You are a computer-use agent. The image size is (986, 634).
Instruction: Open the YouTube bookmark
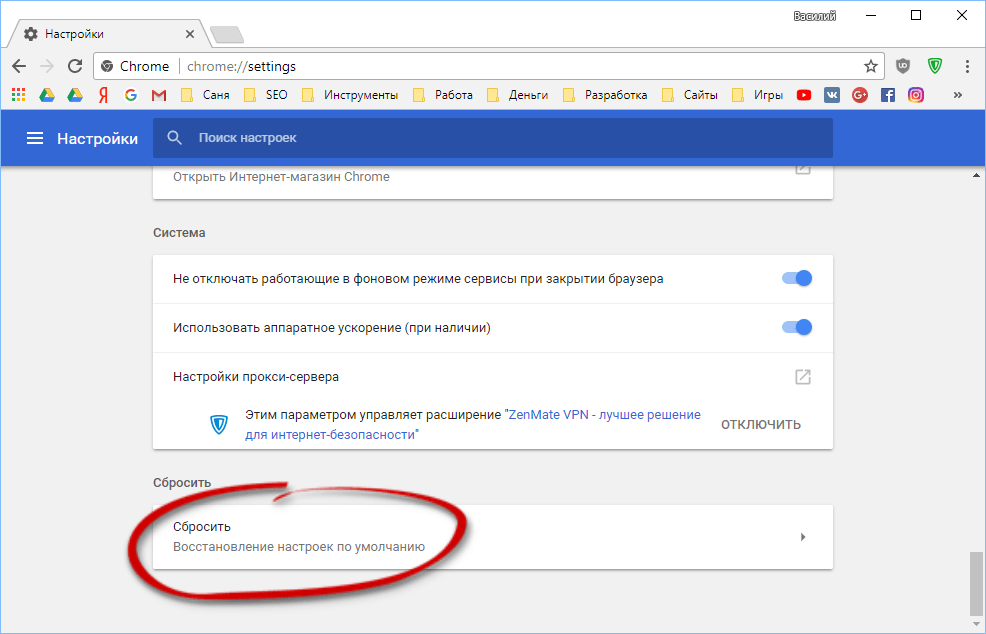(804, 95)
